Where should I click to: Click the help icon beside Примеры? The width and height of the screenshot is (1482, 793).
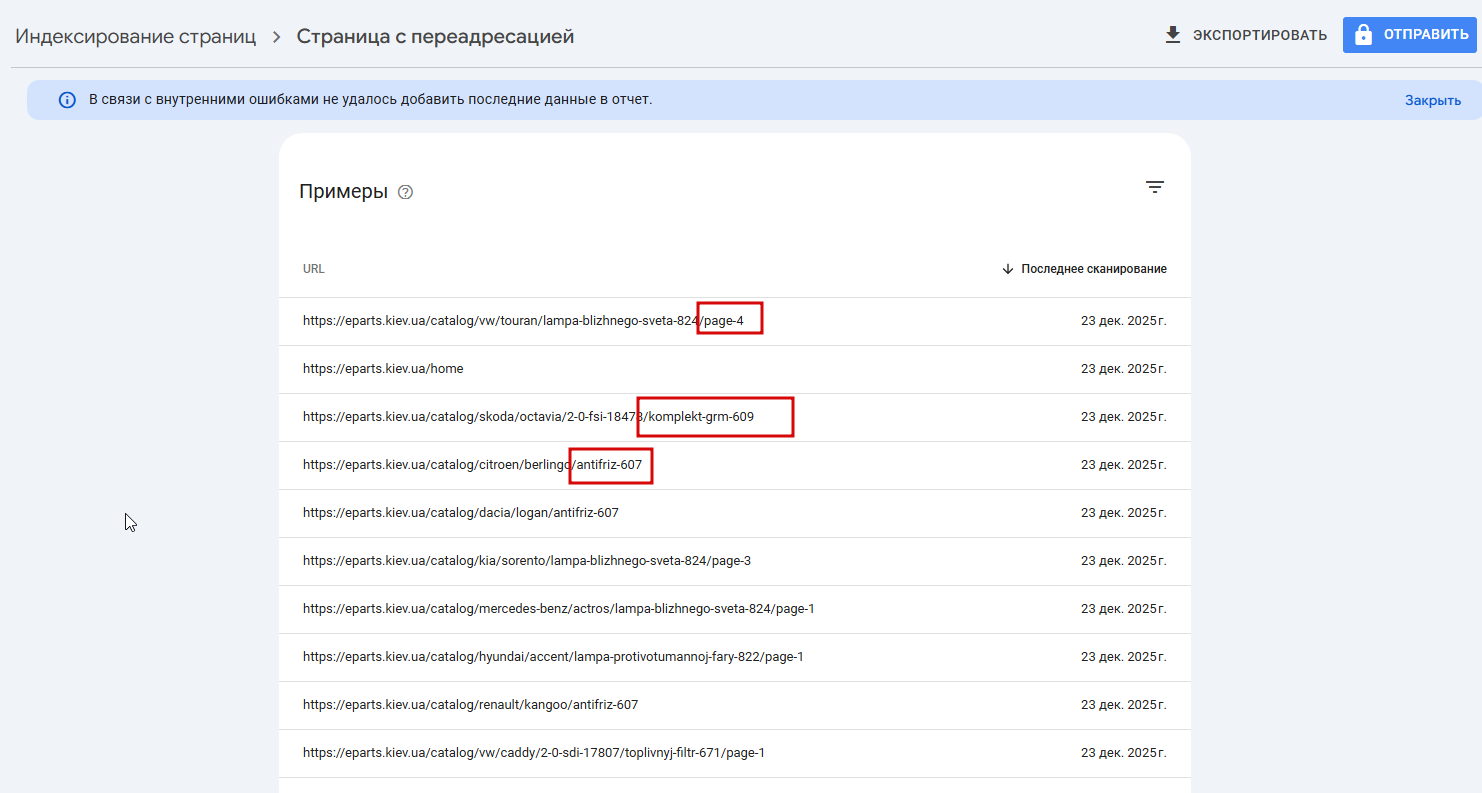405,192
